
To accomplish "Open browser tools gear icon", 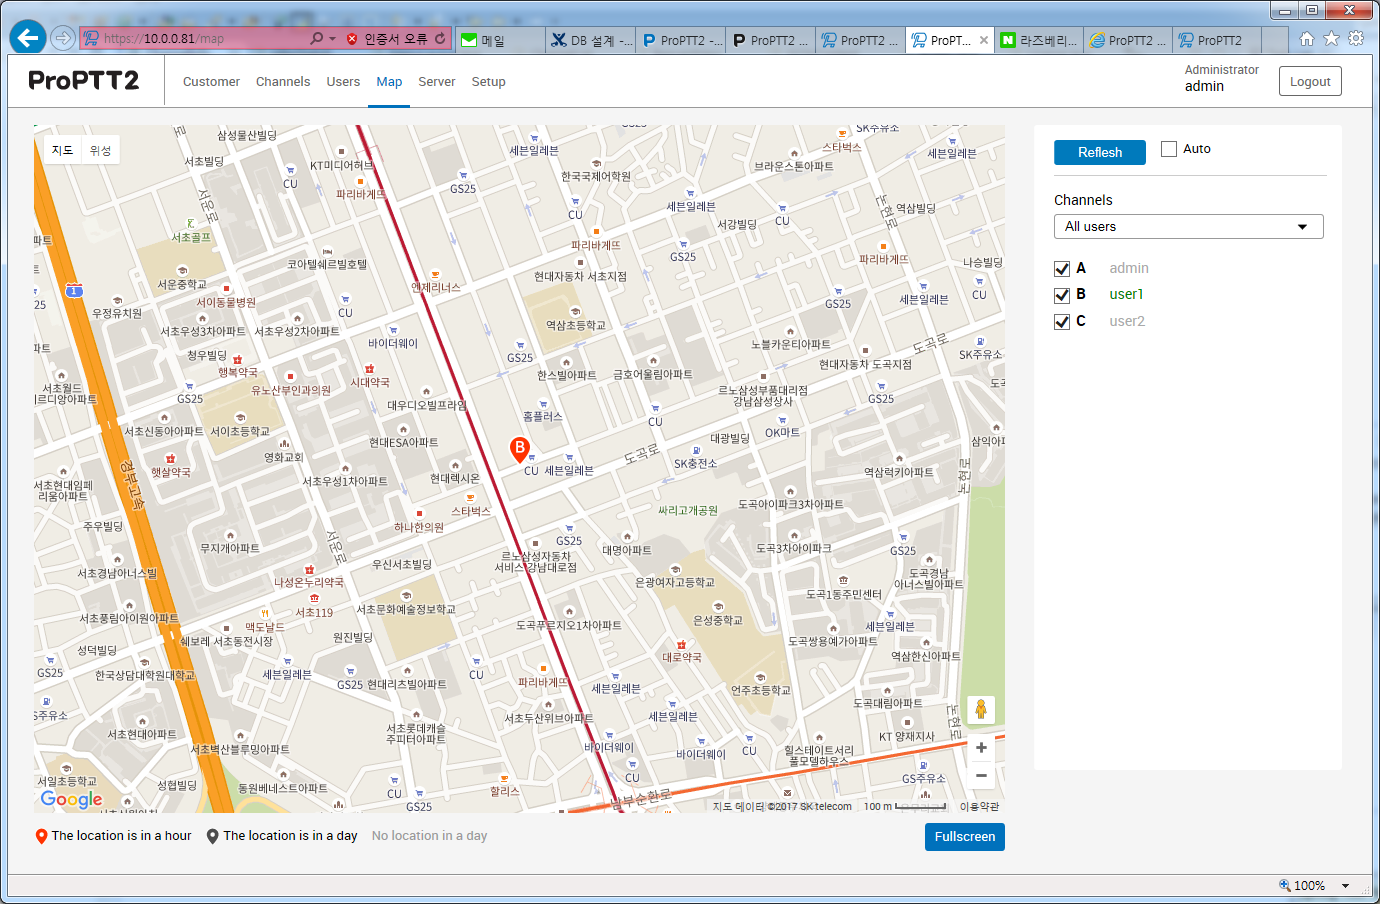I will point(1356,39).
